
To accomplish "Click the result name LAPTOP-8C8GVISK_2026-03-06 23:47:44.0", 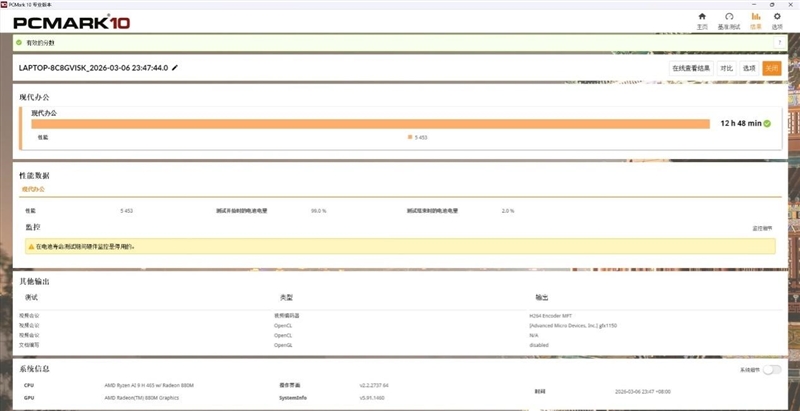I will pos(93,67).
